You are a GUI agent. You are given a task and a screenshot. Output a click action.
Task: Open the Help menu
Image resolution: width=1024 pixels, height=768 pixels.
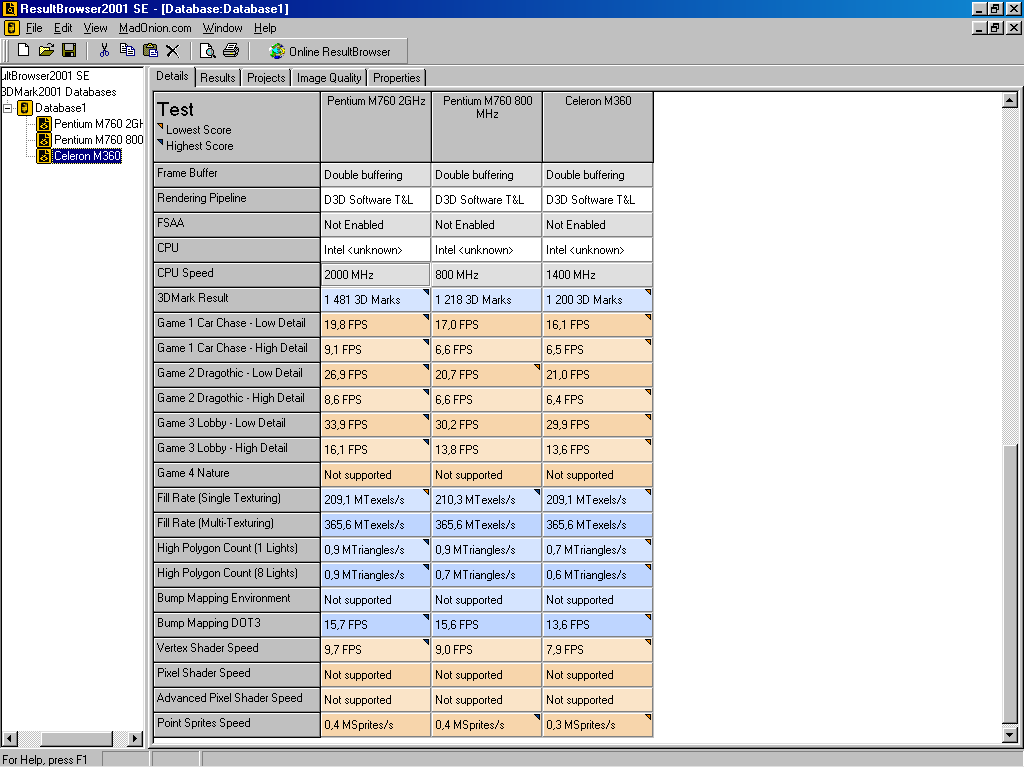(x=265, y=28)
